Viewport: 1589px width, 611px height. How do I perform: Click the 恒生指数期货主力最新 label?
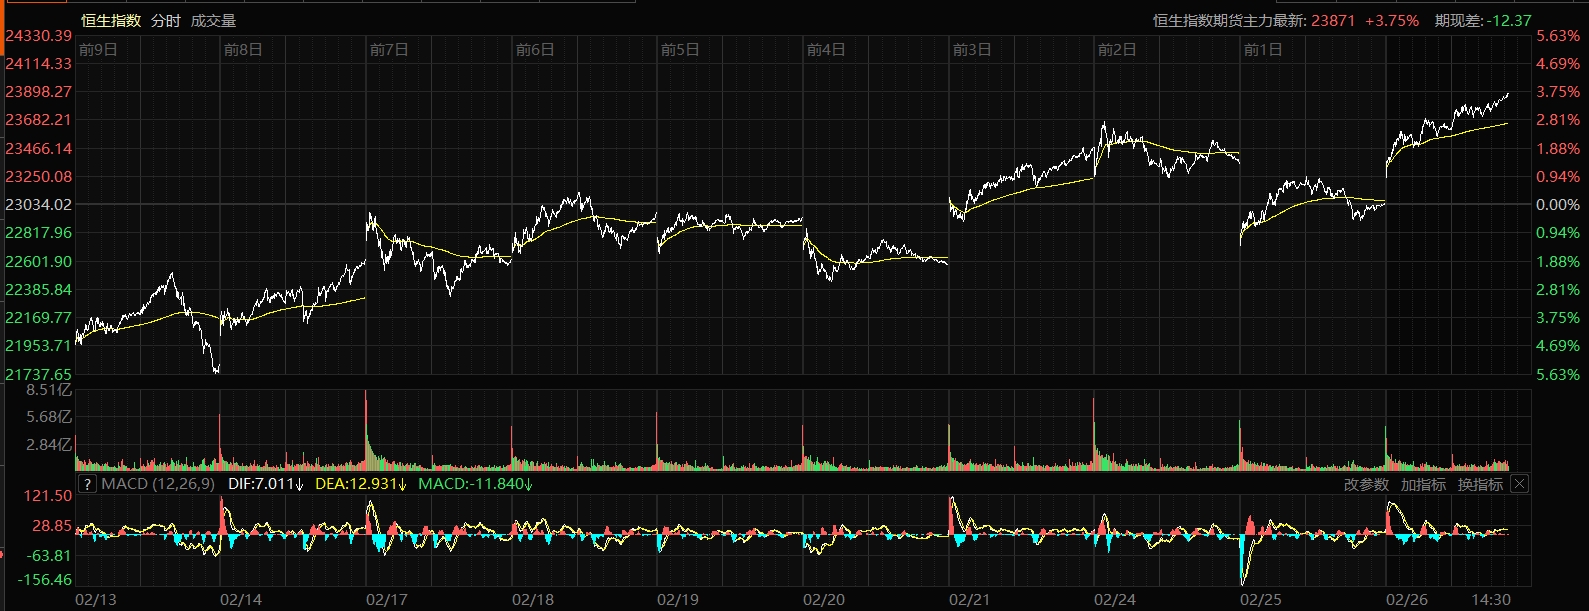[x=1229, y=20]
